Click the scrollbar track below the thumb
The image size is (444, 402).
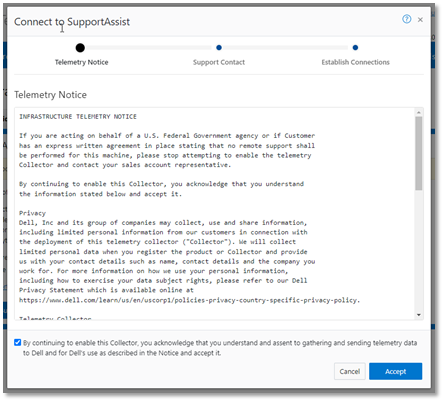point(419,250)
